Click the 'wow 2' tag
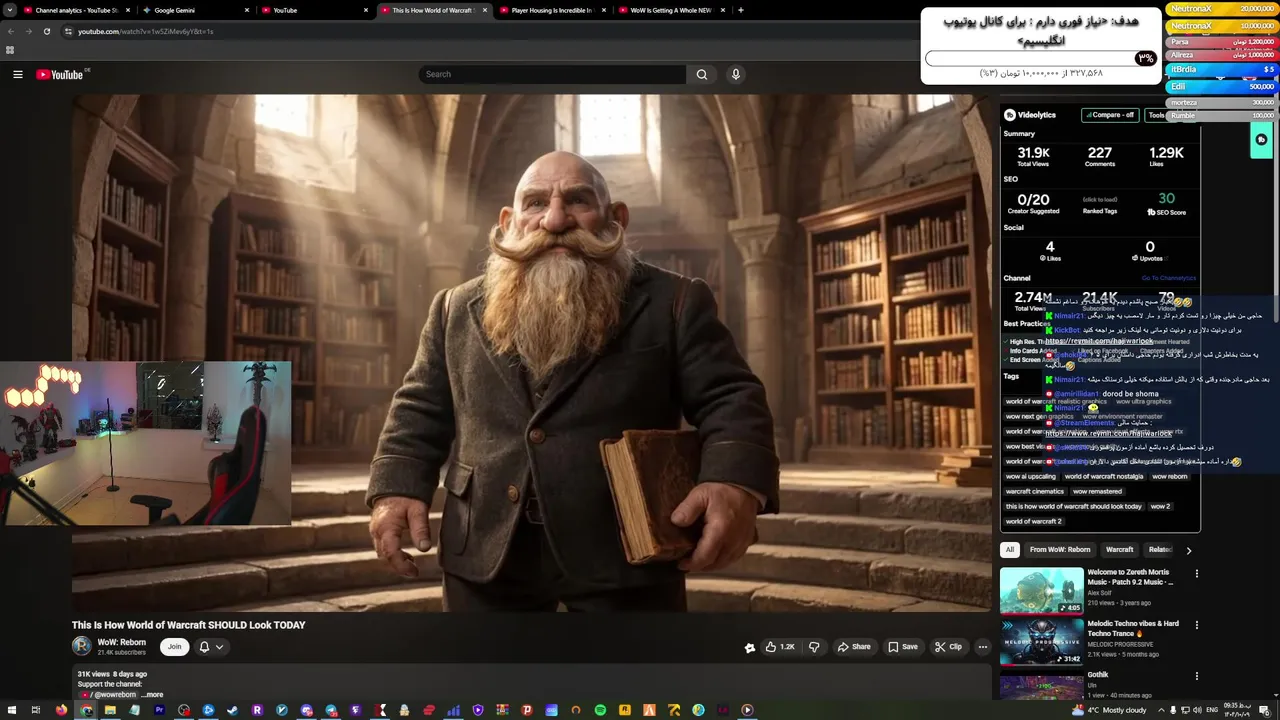The image size is (1280, 720). click(x=1160, y=506)
